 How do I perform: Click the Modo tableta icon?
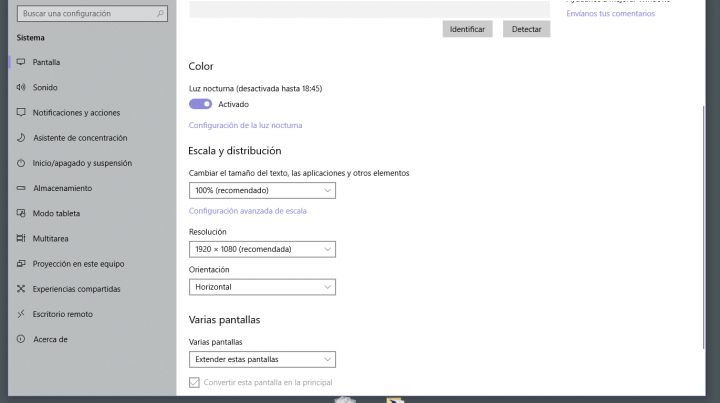pyautogui.click(x=21, y=213)
